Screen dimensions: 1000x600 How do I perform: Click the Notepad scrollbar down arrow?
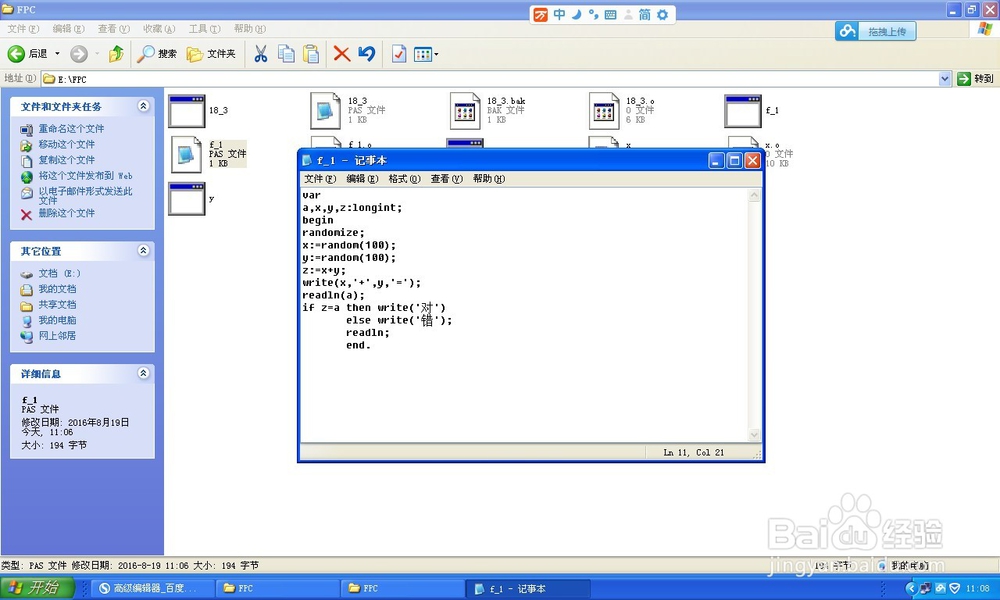(754, 435)
